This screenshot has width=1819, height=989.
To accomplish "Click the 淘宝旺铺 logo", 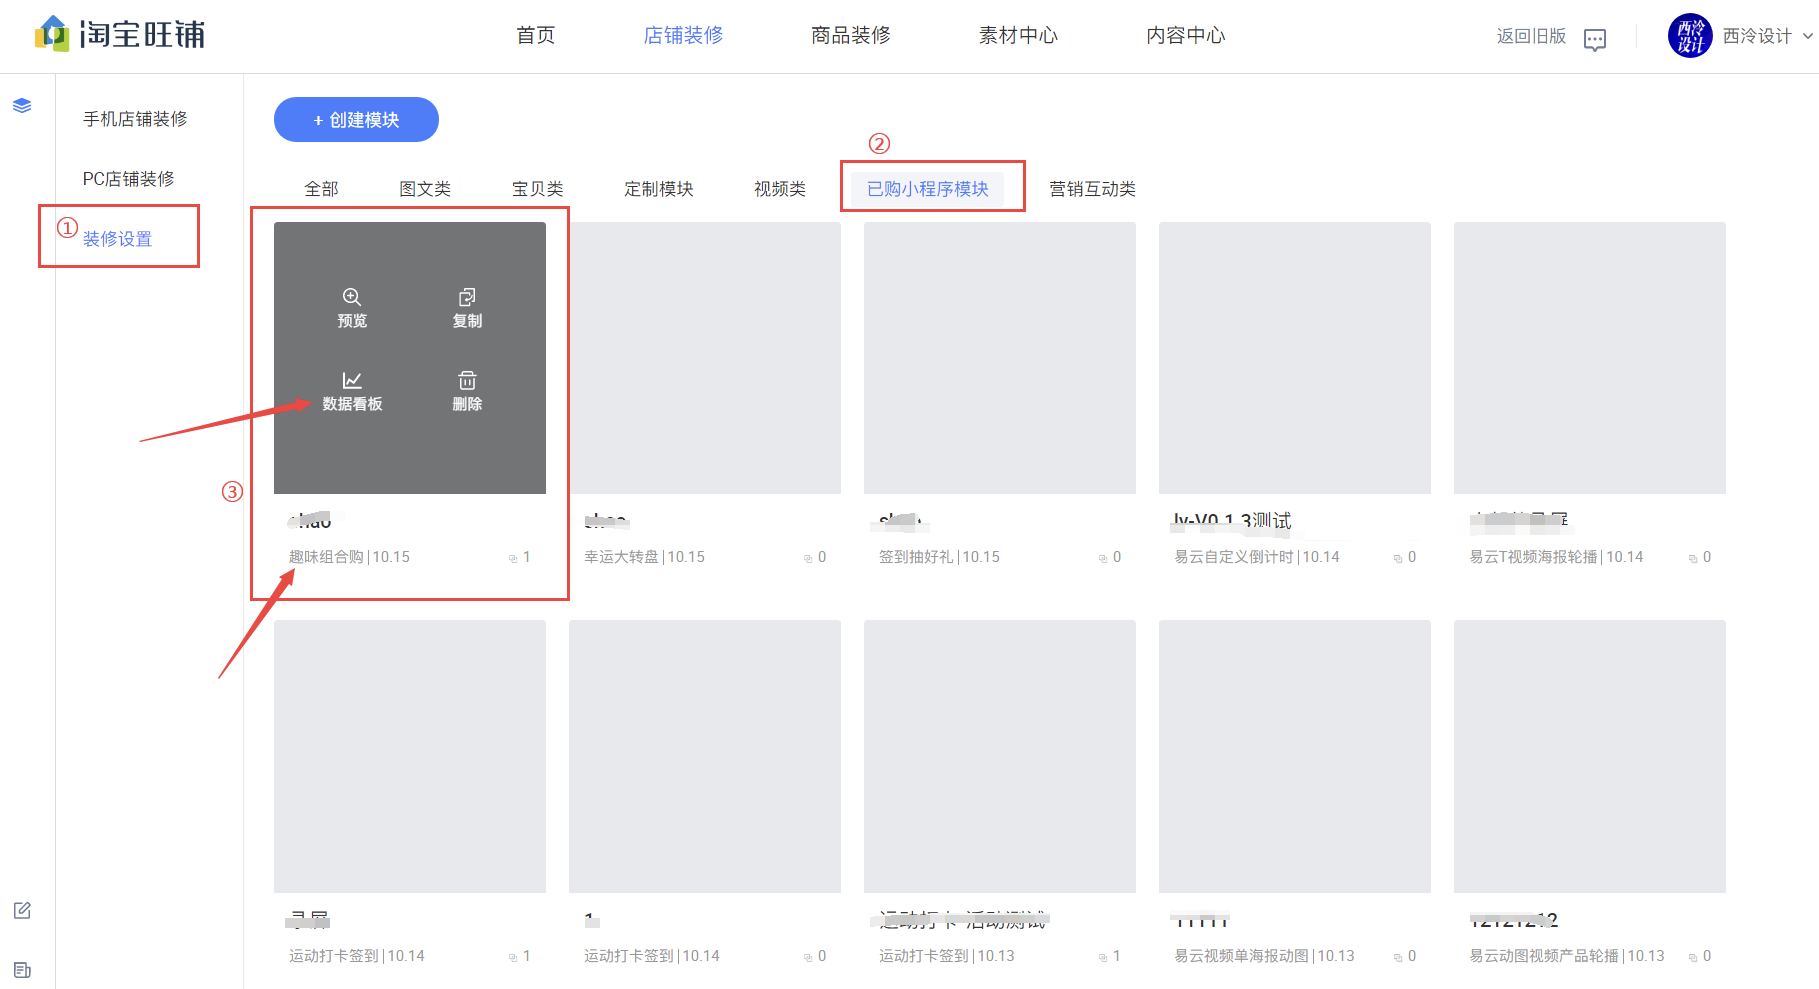I will click(x=120, y=35).
